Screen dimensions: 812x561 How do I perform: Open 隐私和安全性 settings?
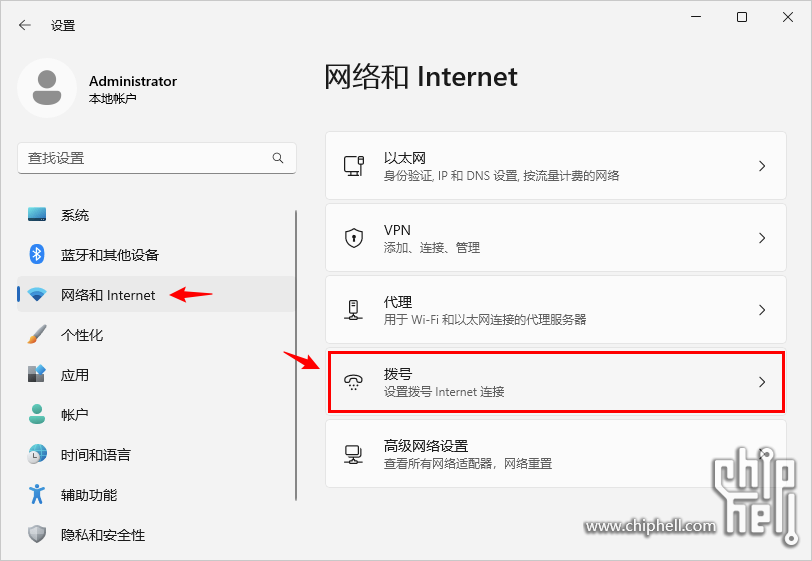157,535
